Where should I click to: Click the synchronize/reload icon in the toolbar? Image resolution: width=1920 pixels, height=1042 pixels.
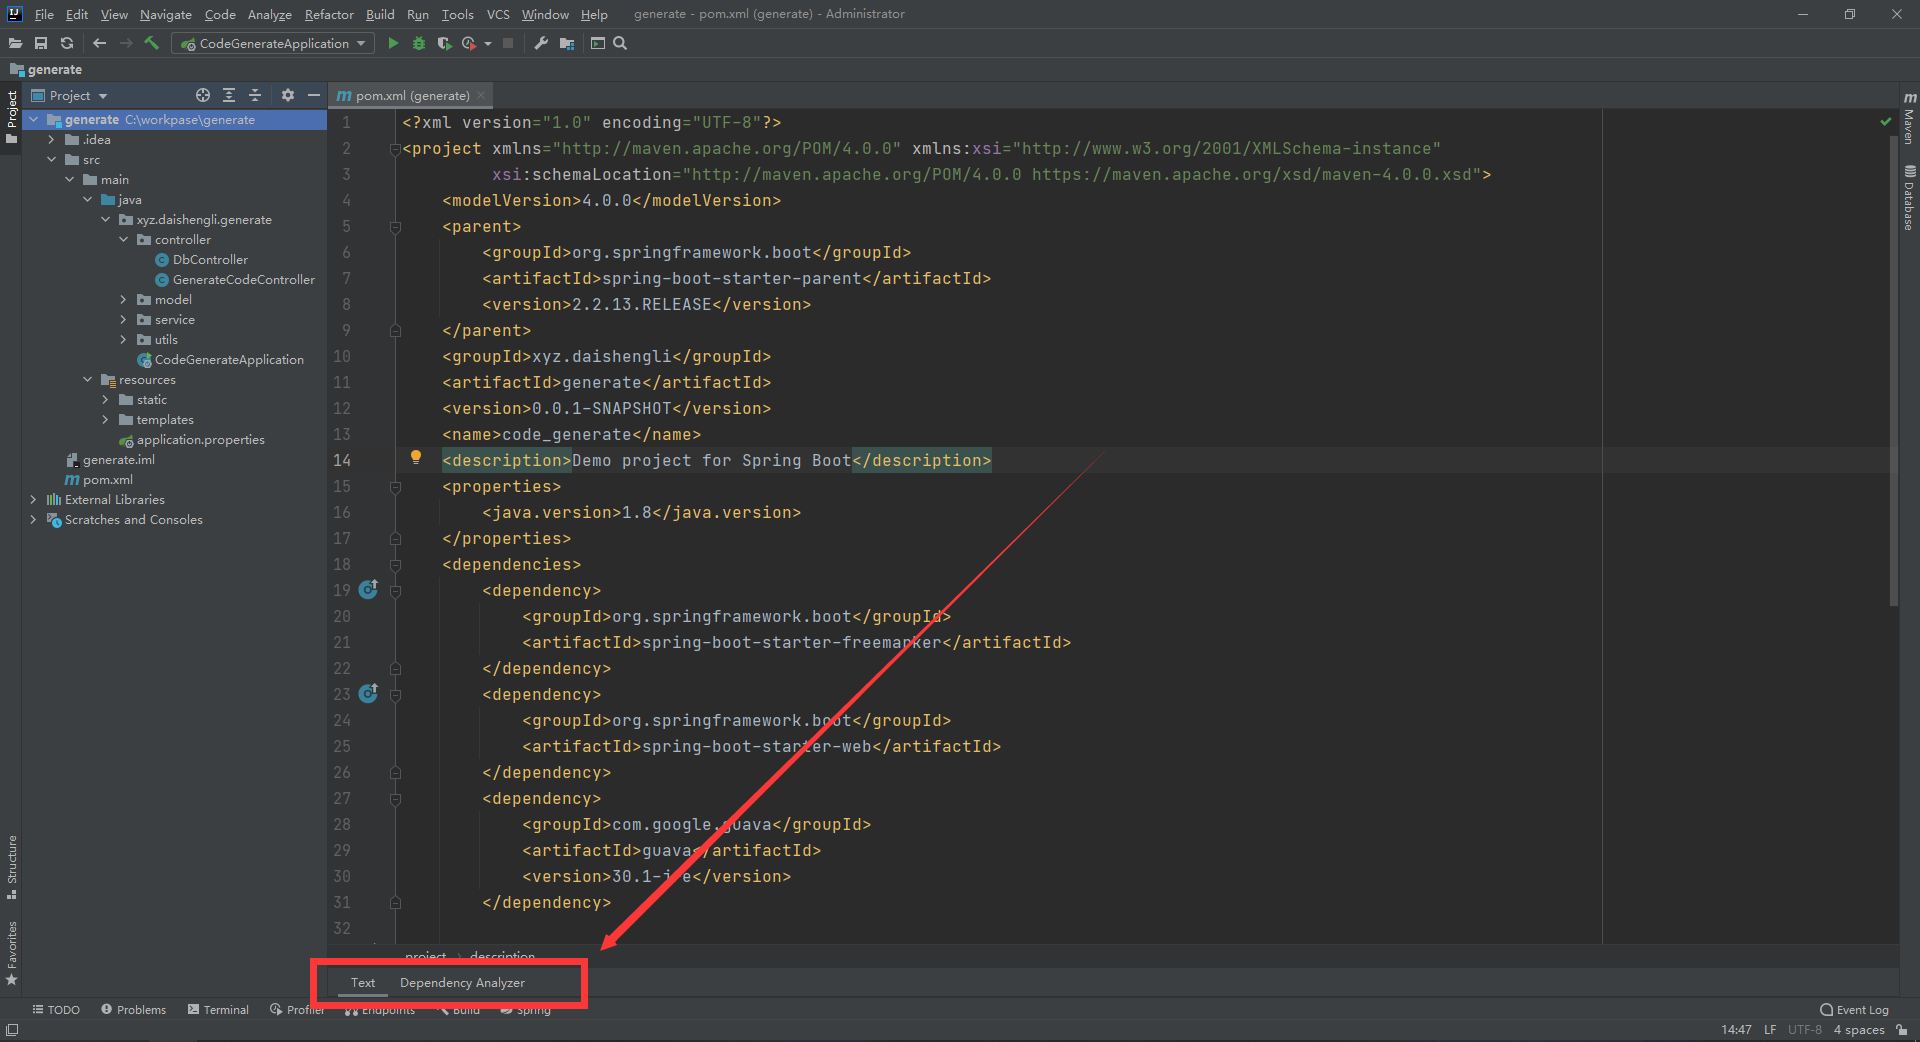tap(67, 43)
